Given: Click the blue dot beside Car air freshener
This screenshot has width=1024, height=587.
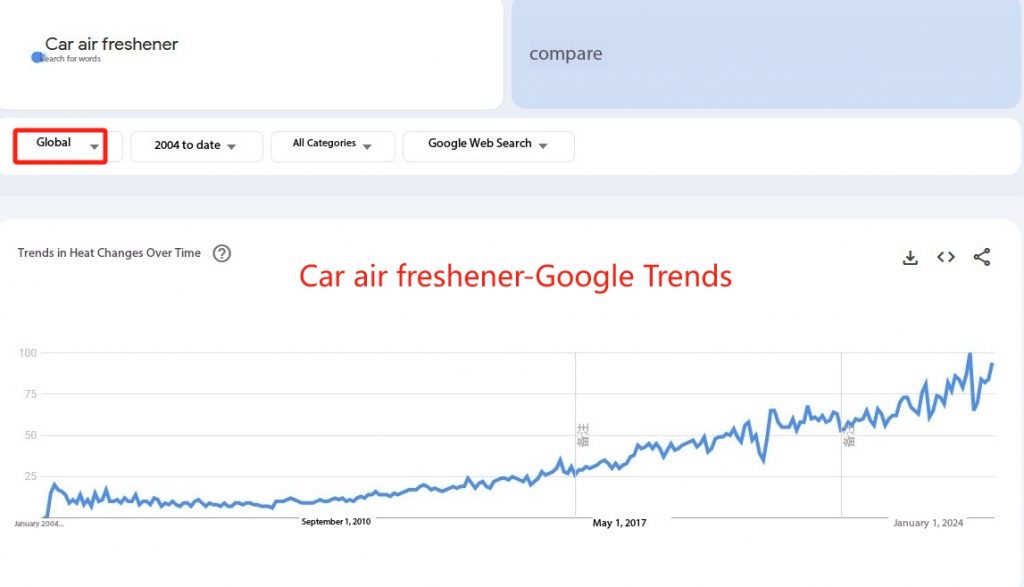Looking at the screenshot, I should point(37,57).
